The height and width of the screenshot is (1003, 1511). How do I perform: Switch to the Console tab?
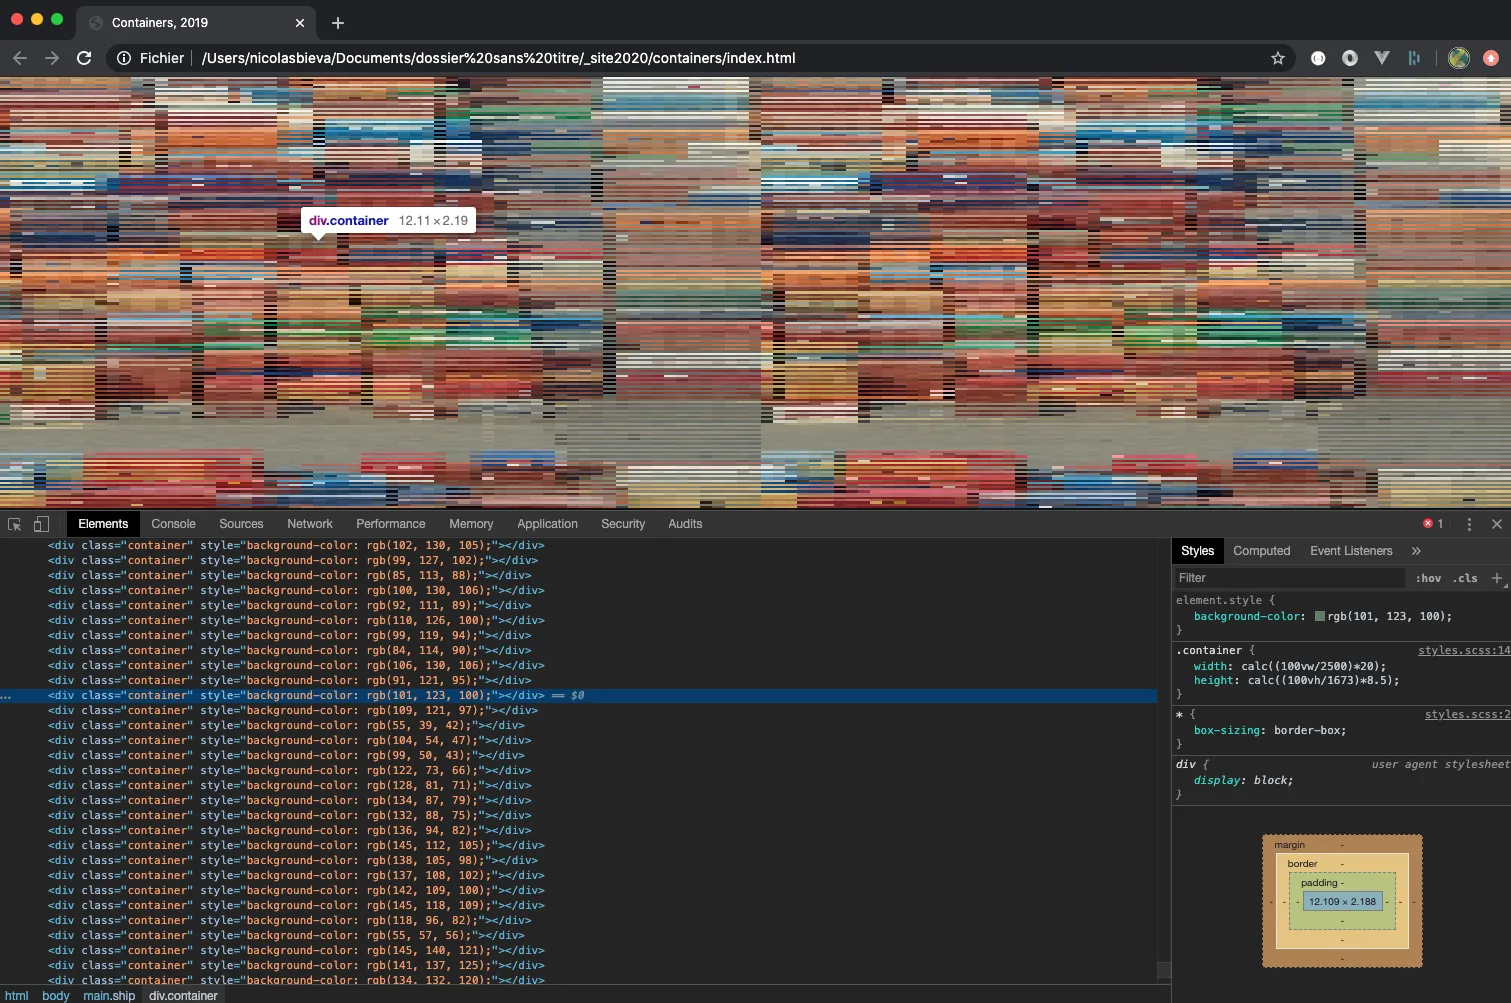tap(173, 524)
